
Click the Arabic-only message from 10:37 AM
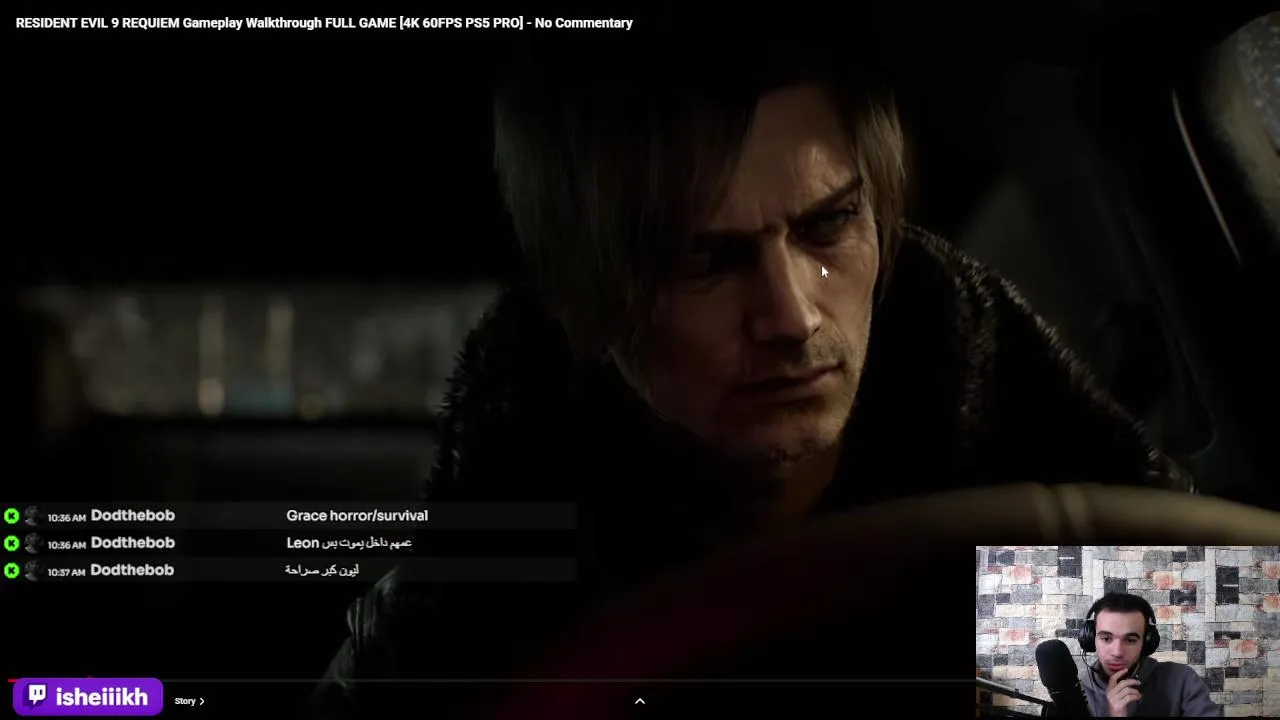[321, 569]
